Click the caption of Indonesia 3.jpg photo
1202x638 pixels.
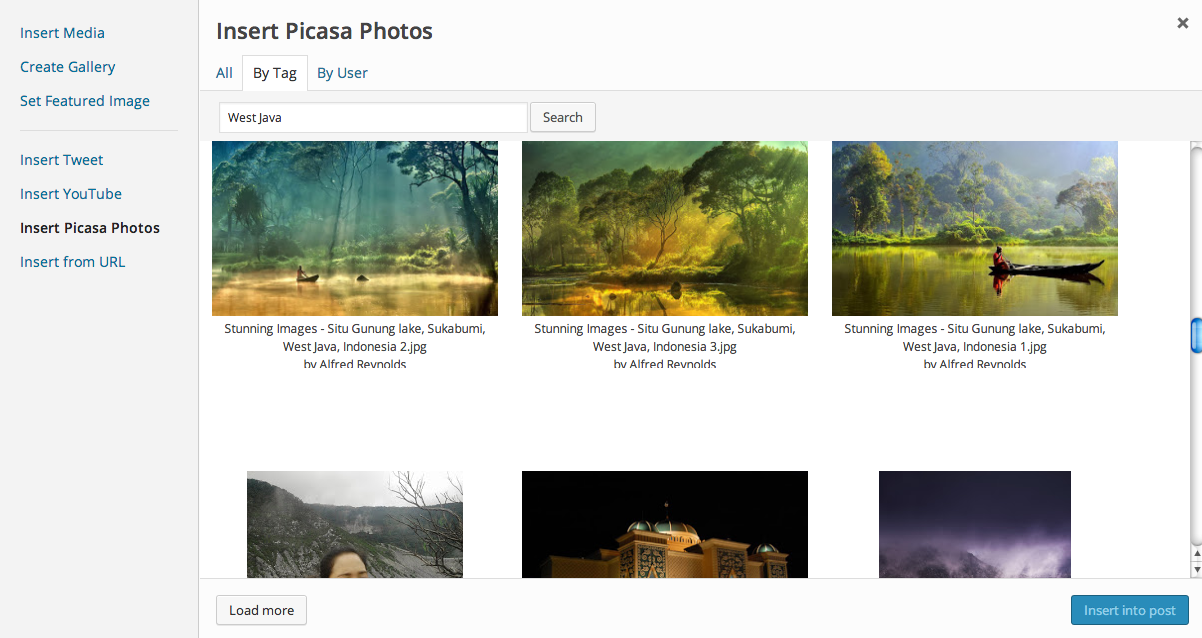pos(665,346)
